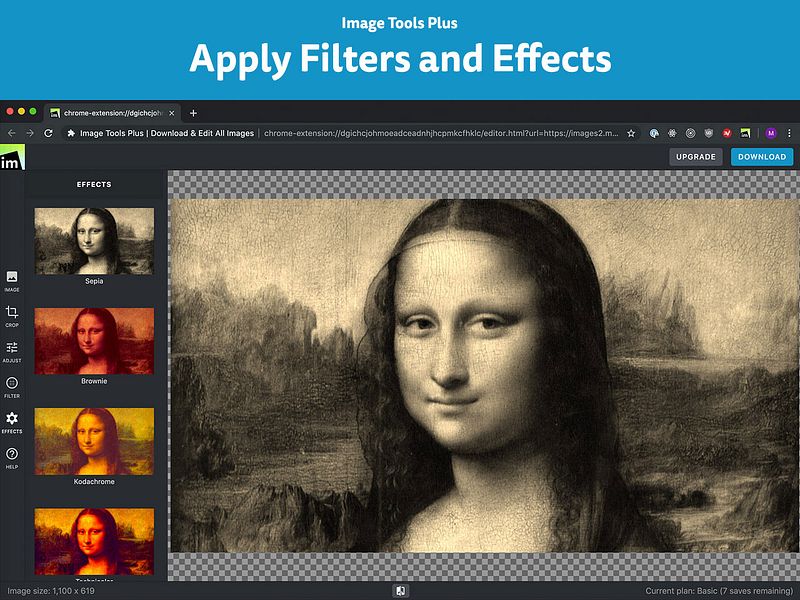This screenshot has width=800, height=600.
Task: Go forward in browser history
Action: (x=30, y=133)
